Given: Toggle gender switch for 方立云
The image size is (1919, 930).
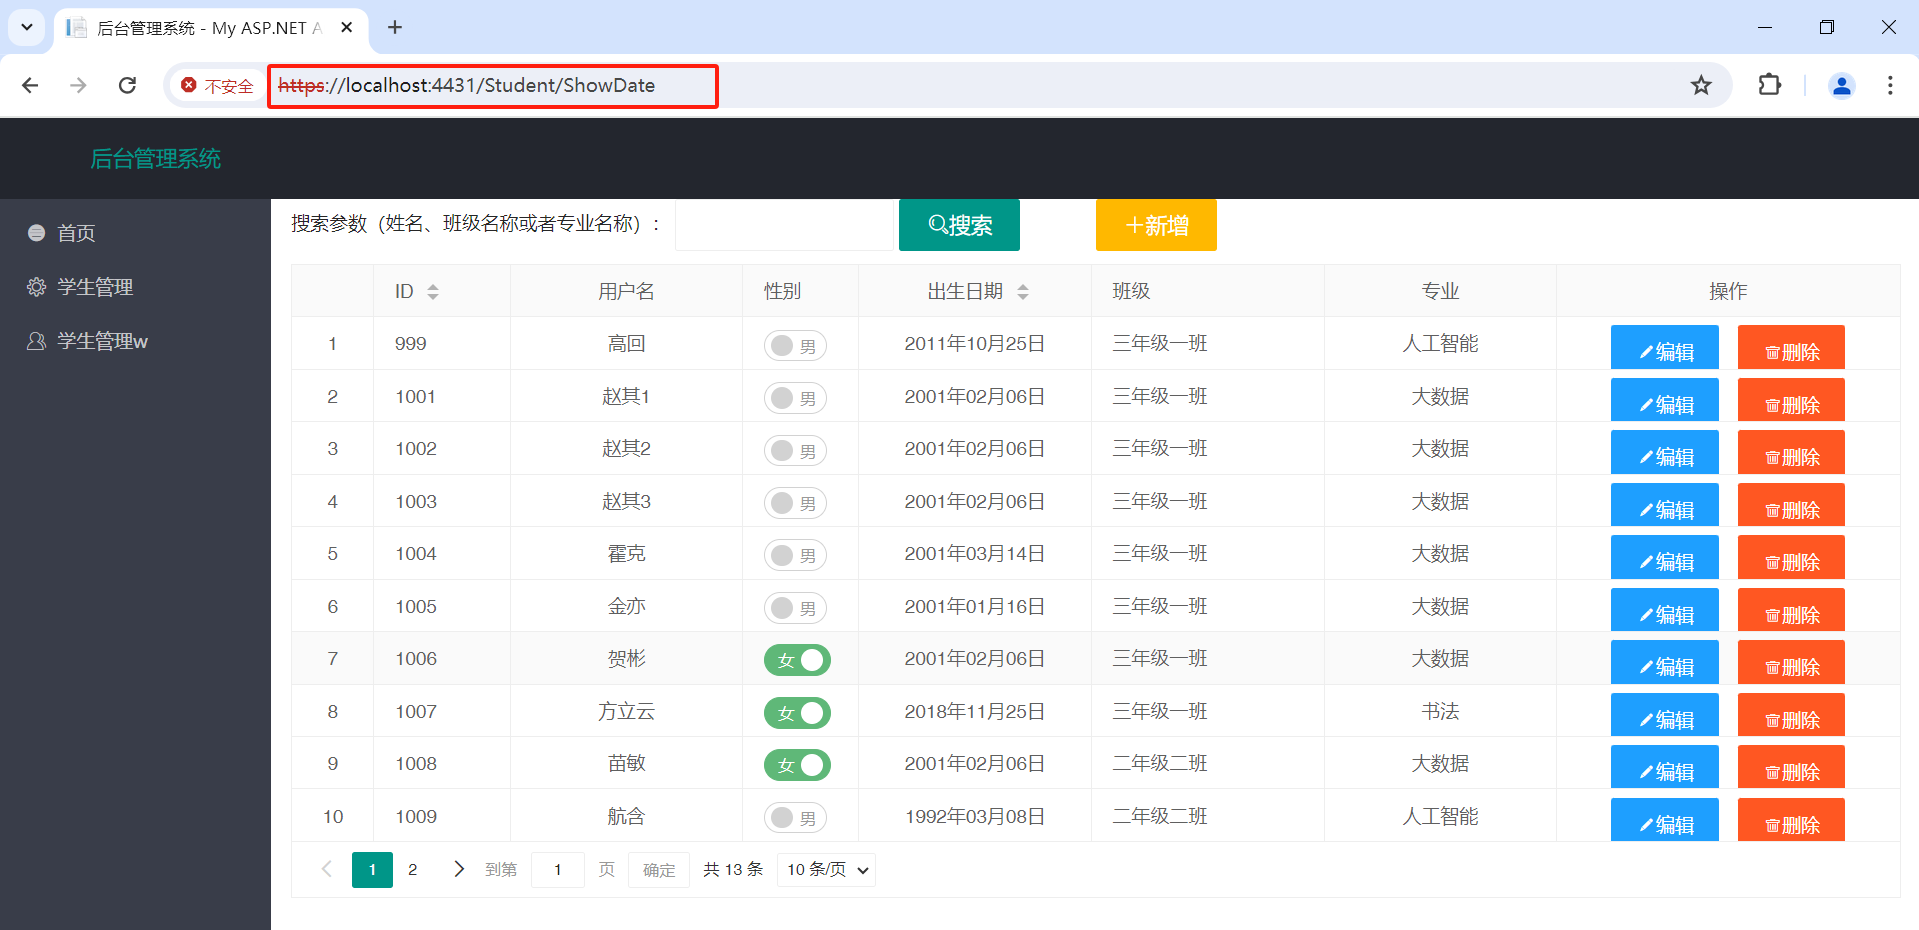Looking at the screenshot, I should coord(797,713).
